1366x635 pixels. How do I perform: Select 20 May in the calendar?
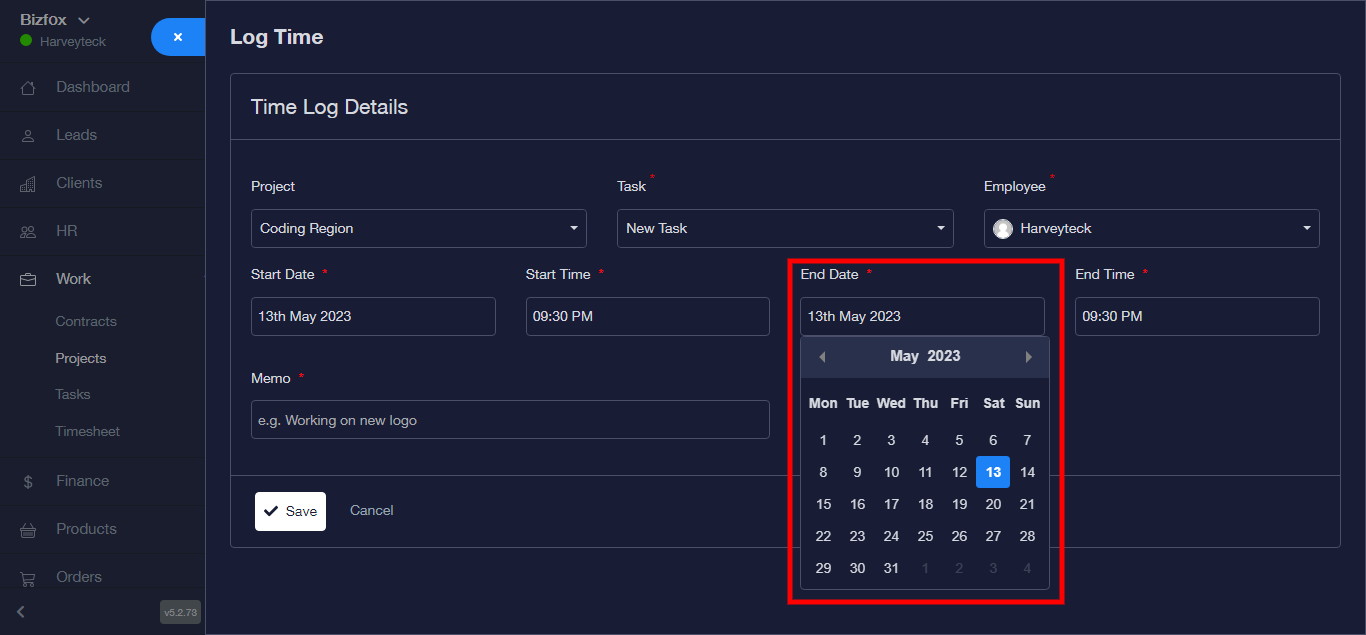993,504
